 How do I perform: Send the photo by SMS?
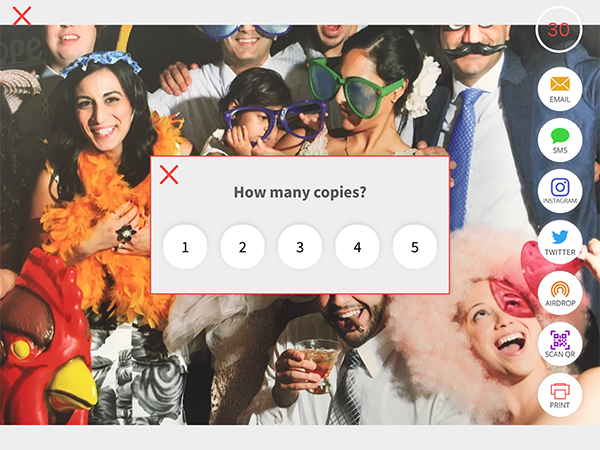[x=560, y=140]
